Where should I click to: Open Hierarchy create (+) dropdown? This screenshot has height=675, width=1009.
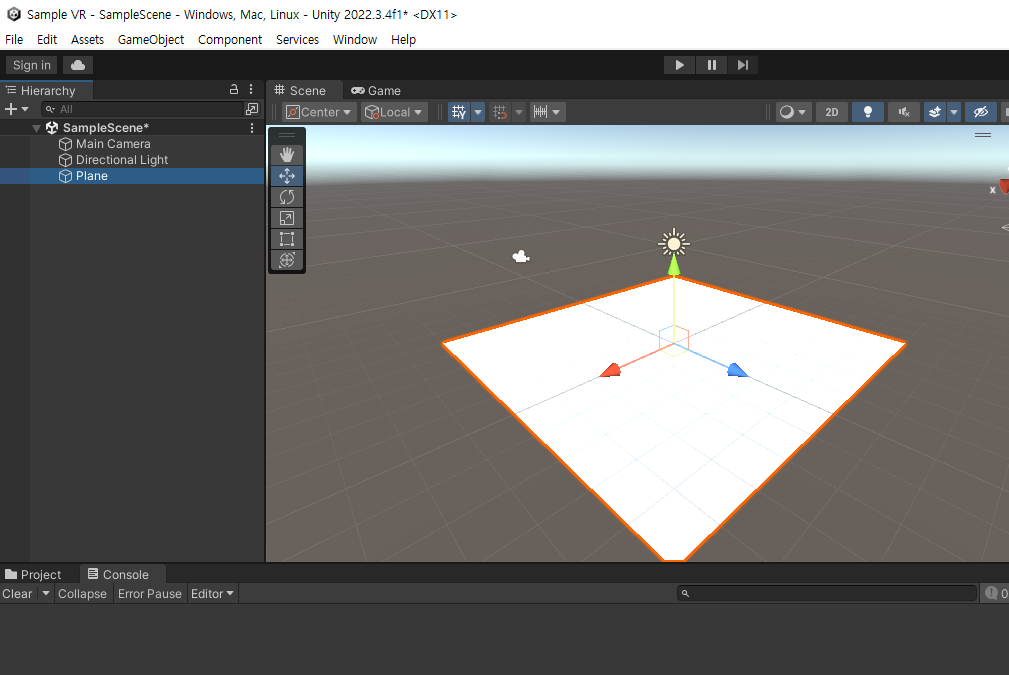[17, 109]
